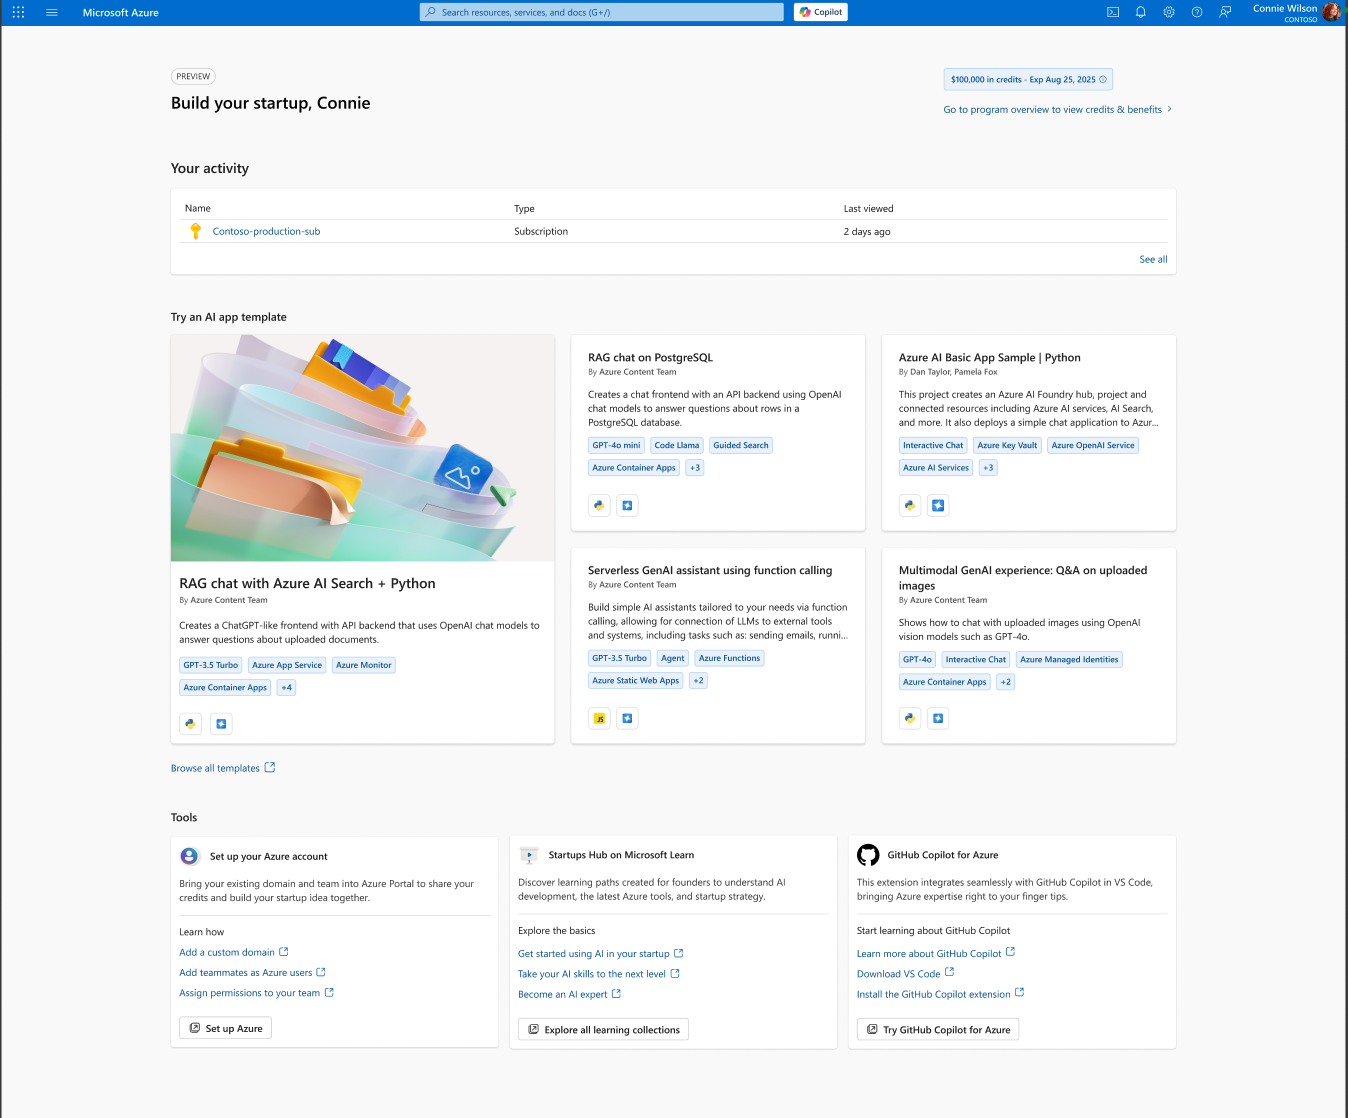The width and height of the screenshot is (1348, 1118).
Task: Click Python icon on Multimodal GenAI card
Action: (910, 719)
